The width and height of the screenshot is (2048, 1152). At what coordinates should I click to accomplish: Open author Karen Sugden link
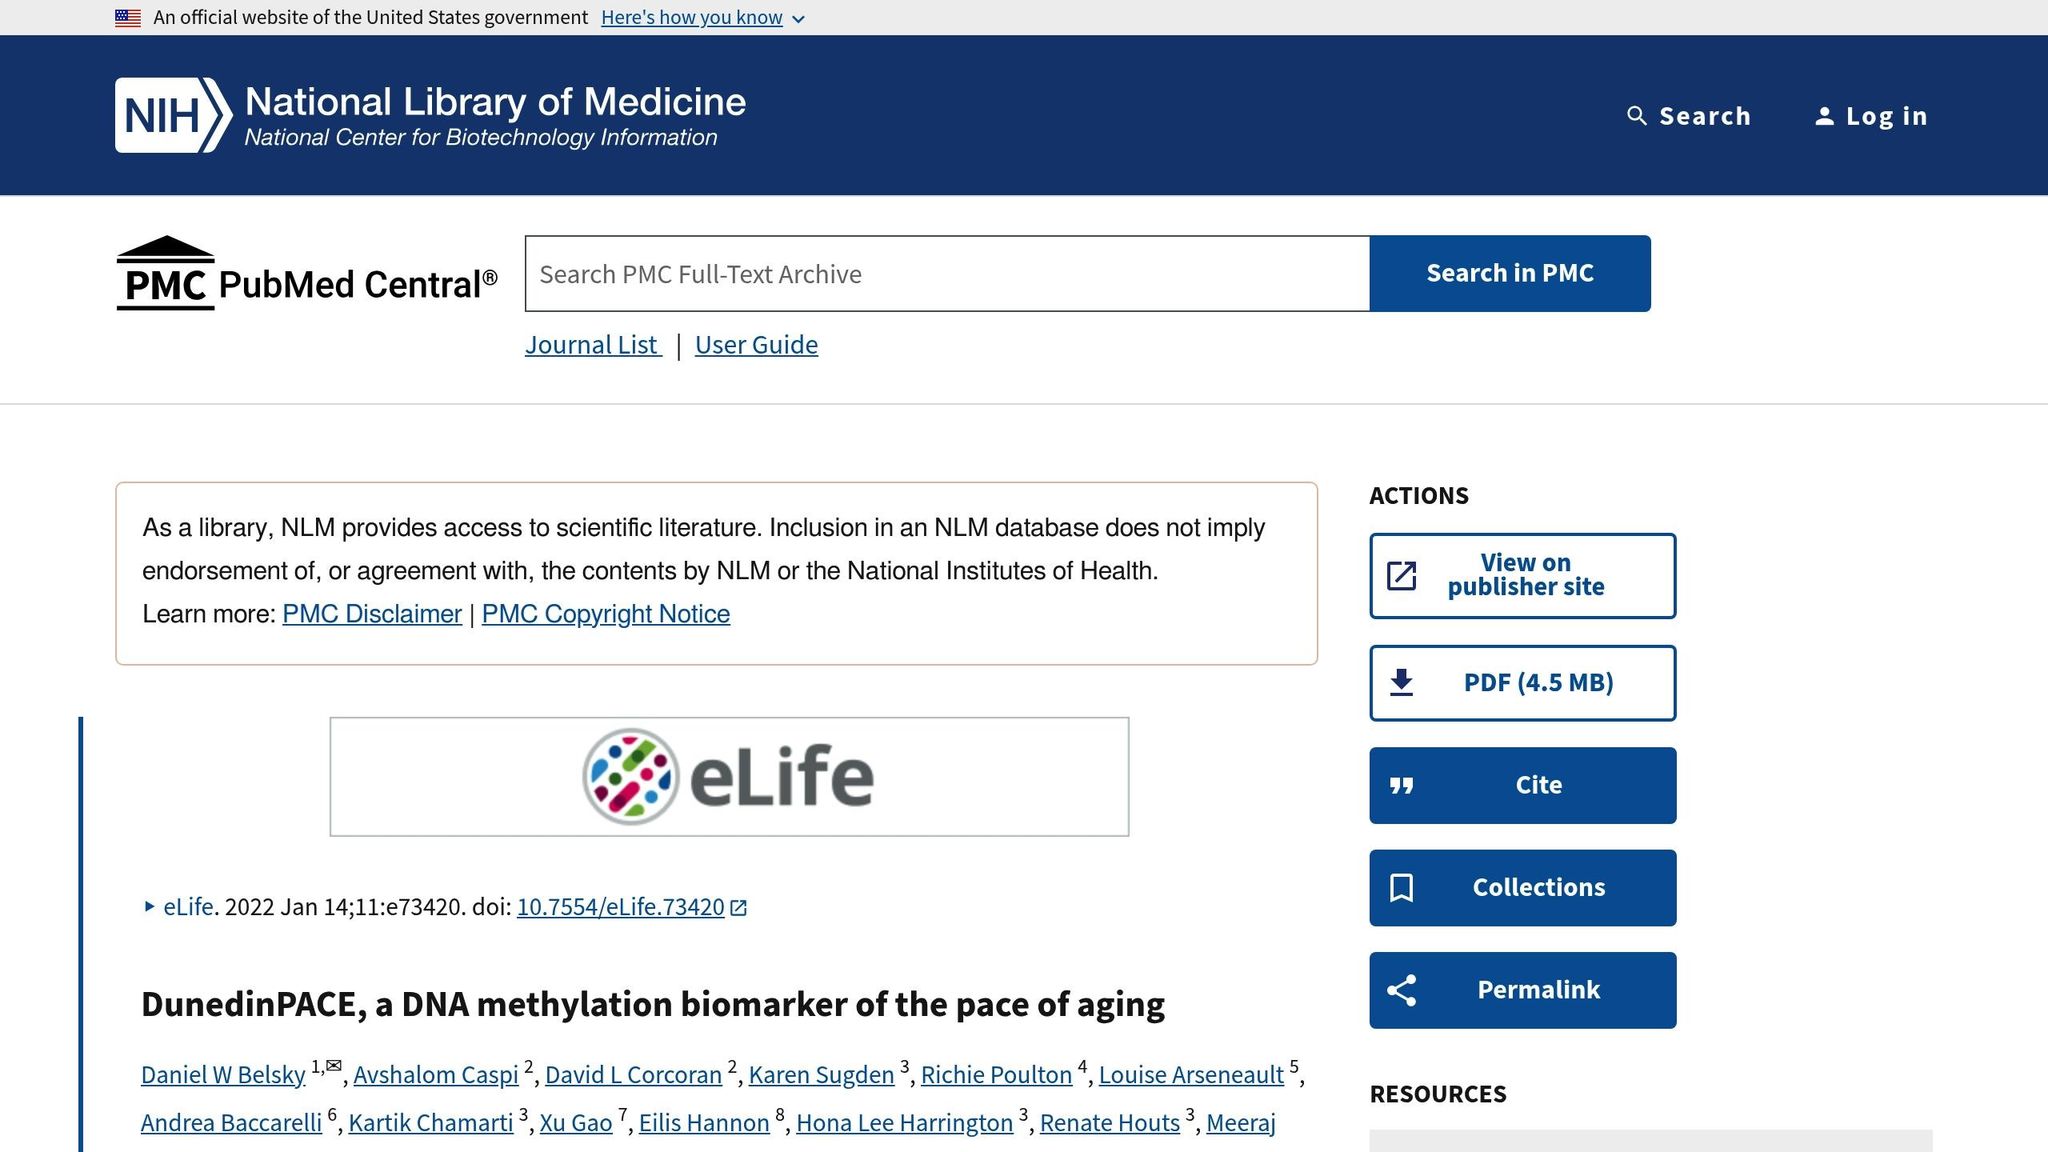(821, 1075)
